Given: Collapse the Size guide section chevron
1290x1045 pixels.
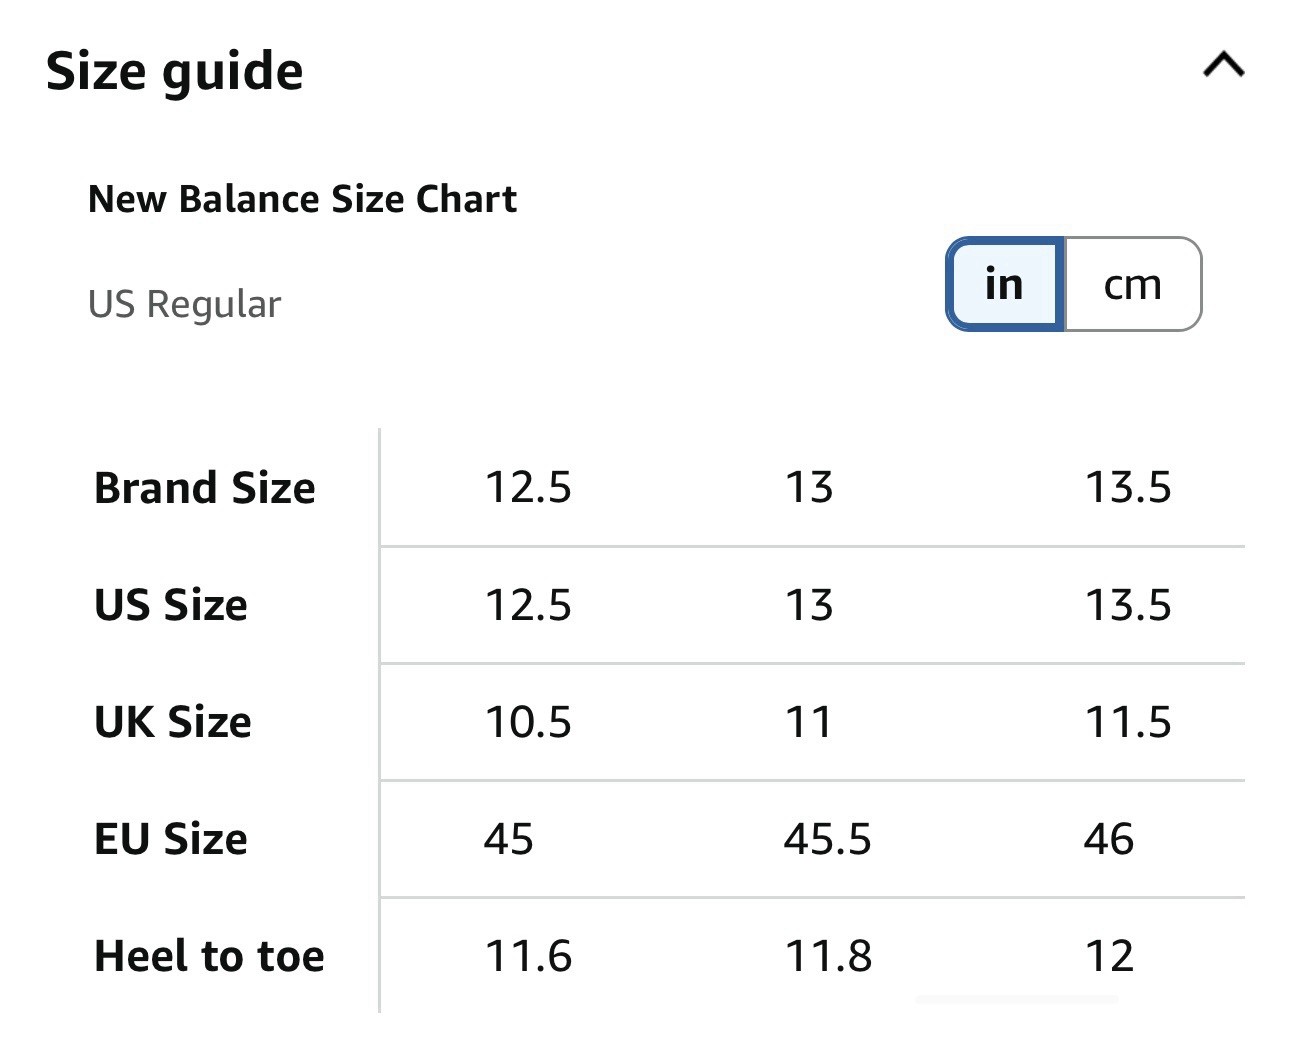Looking at the screenshot, I should pos(1223,66).
